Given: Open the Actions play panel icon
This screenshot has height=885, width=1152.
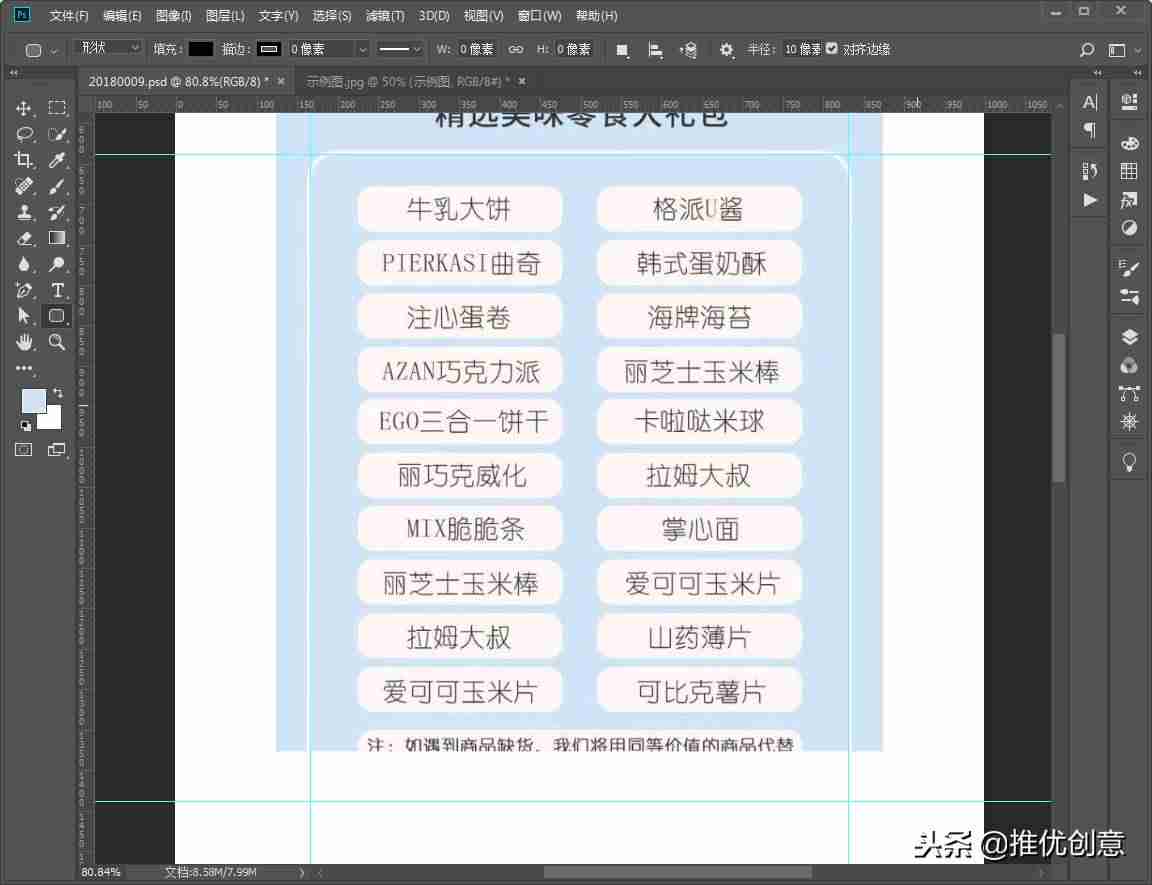Looking at the screenshot, I should coord(1090,200).
